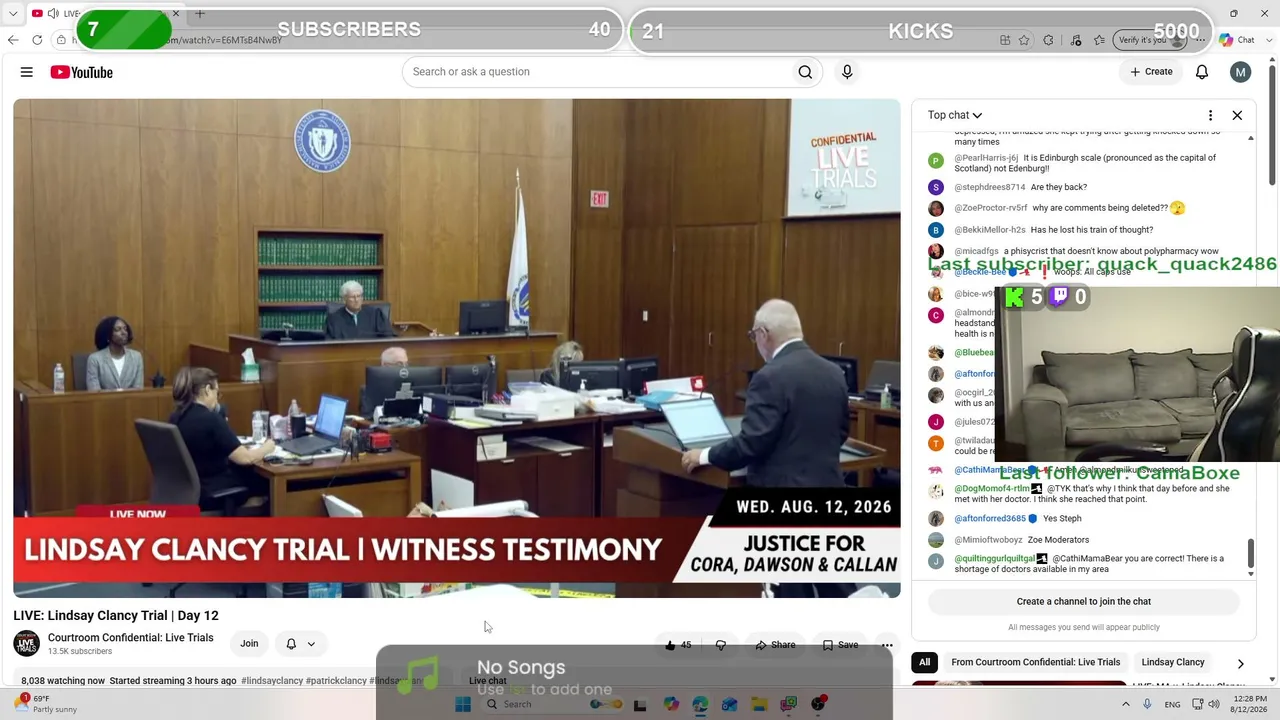Open Courtroom Confidential: Live Trials channel name
Image resolution: width=1280 pixels, height=720 pixels.
pos(131,638)
